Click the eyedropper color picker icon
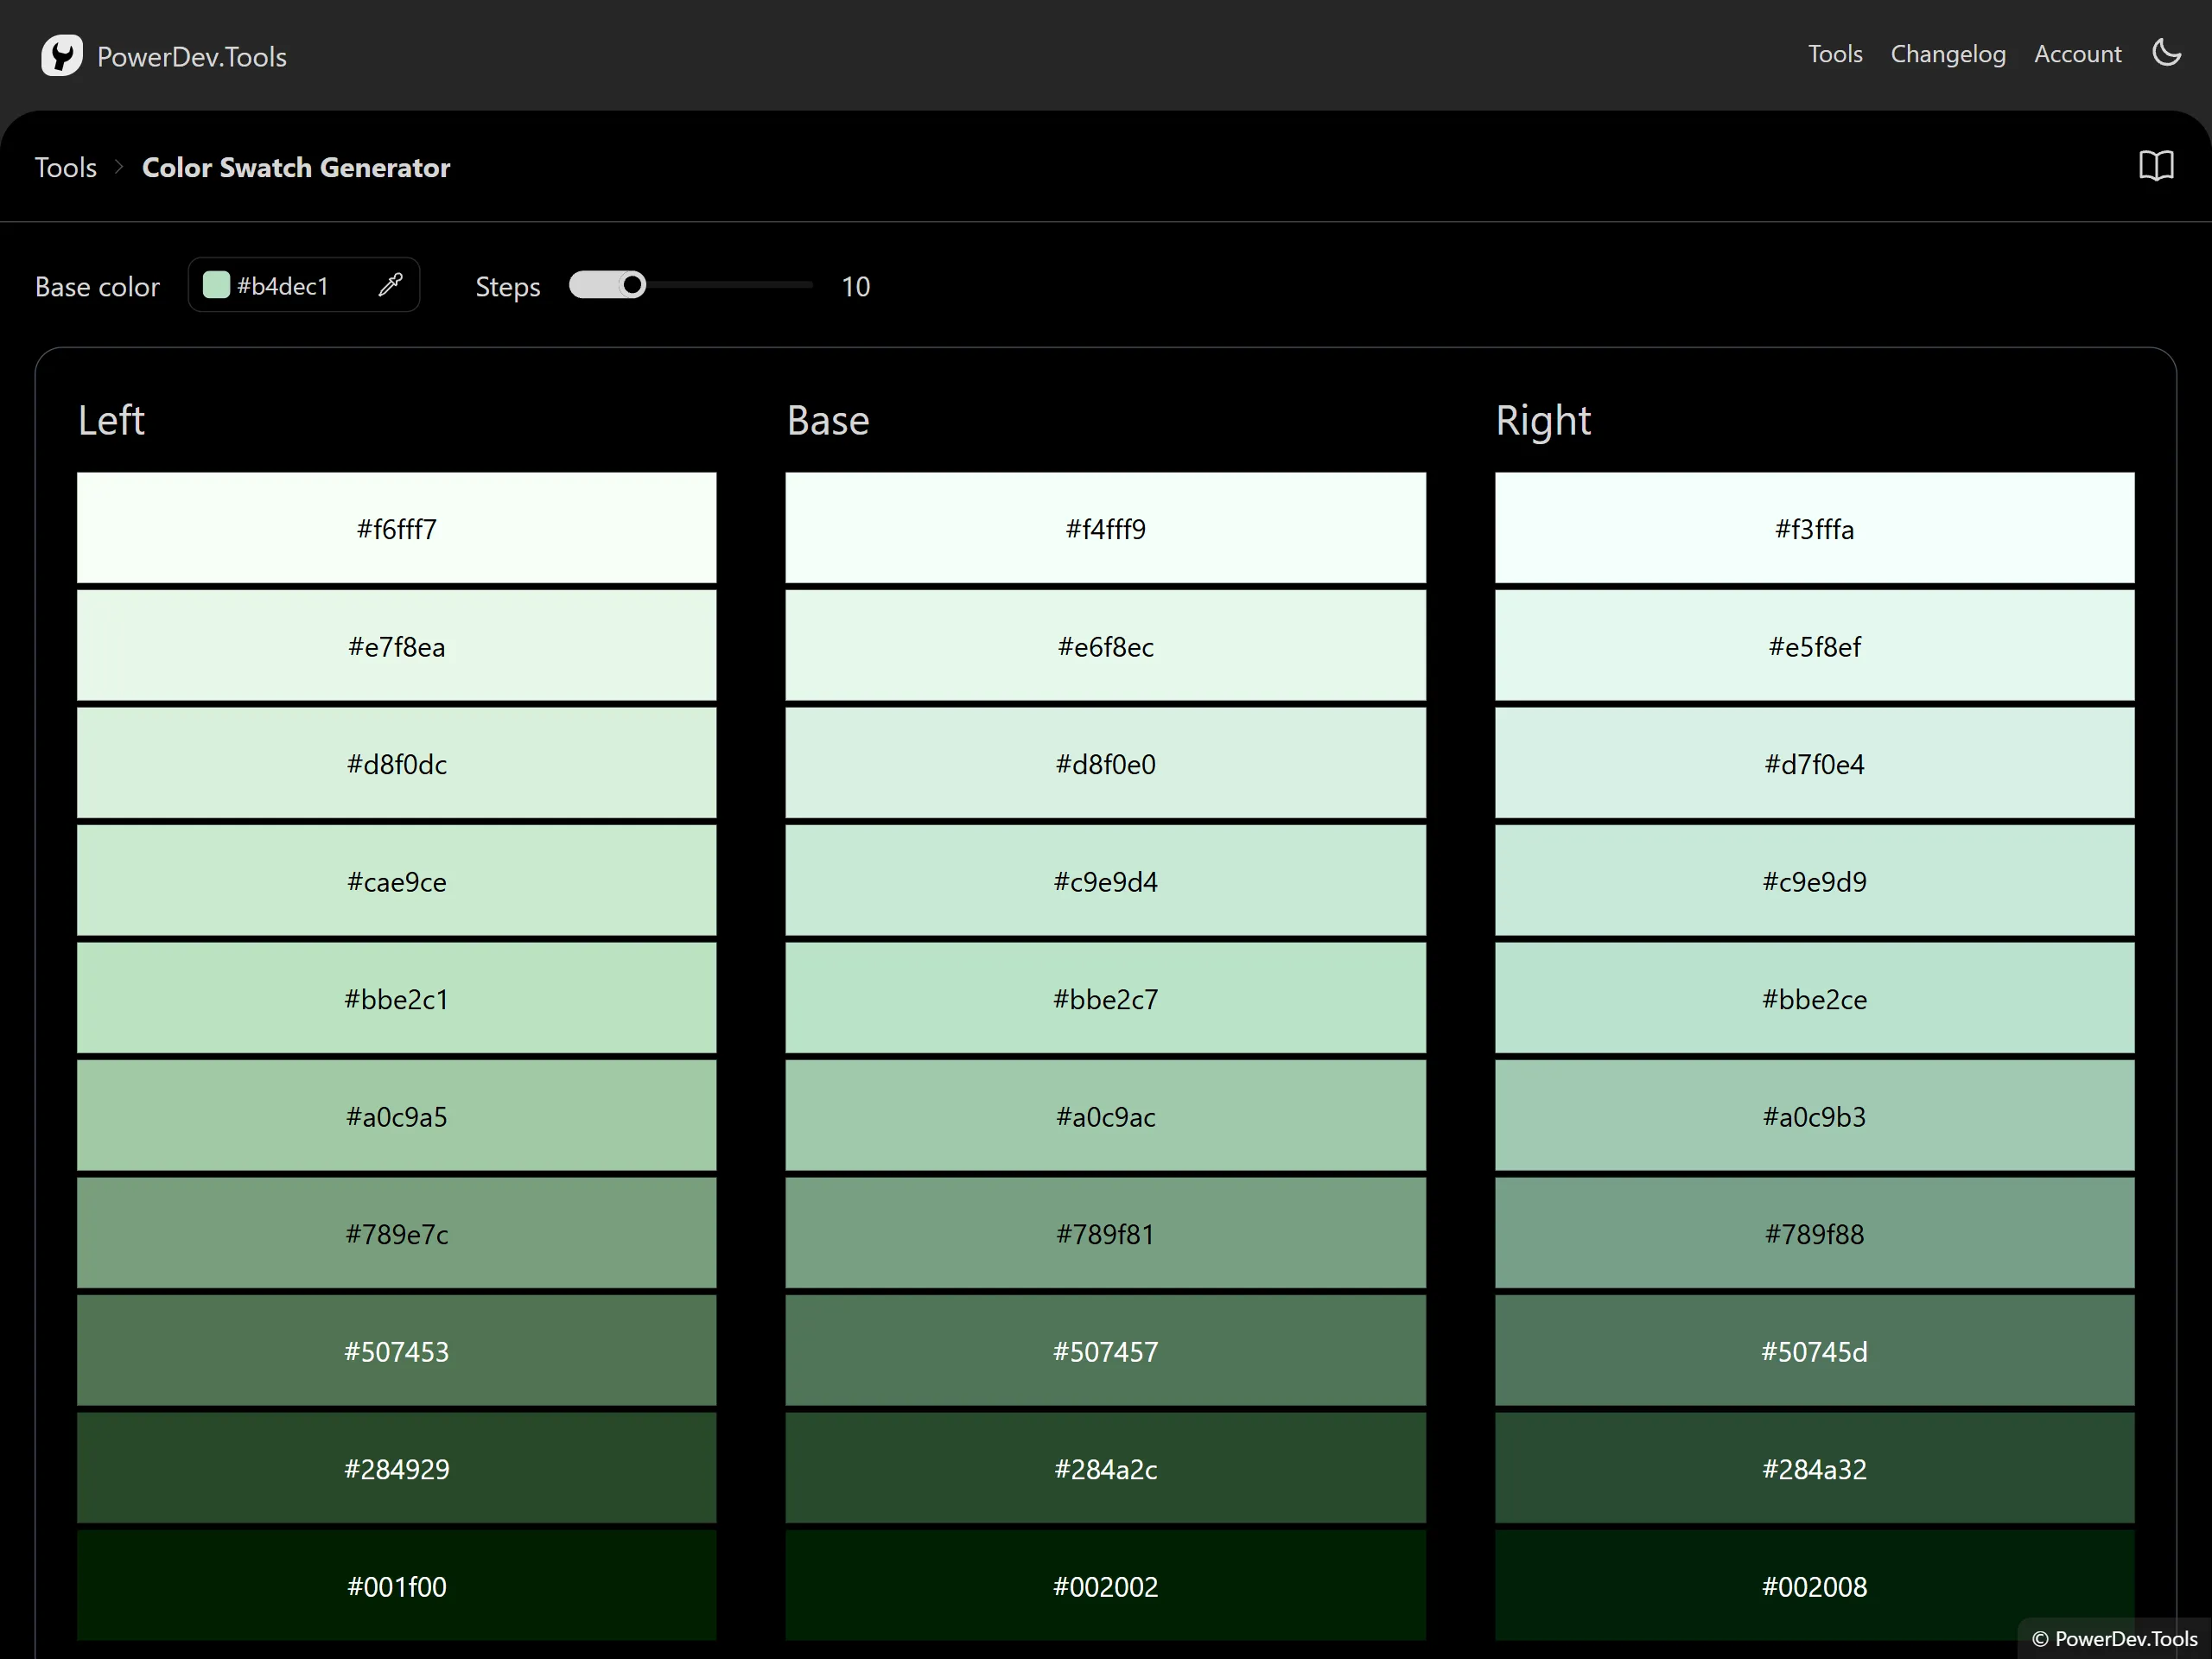This screenshot has width=2212, height=1659. [391, 285]
